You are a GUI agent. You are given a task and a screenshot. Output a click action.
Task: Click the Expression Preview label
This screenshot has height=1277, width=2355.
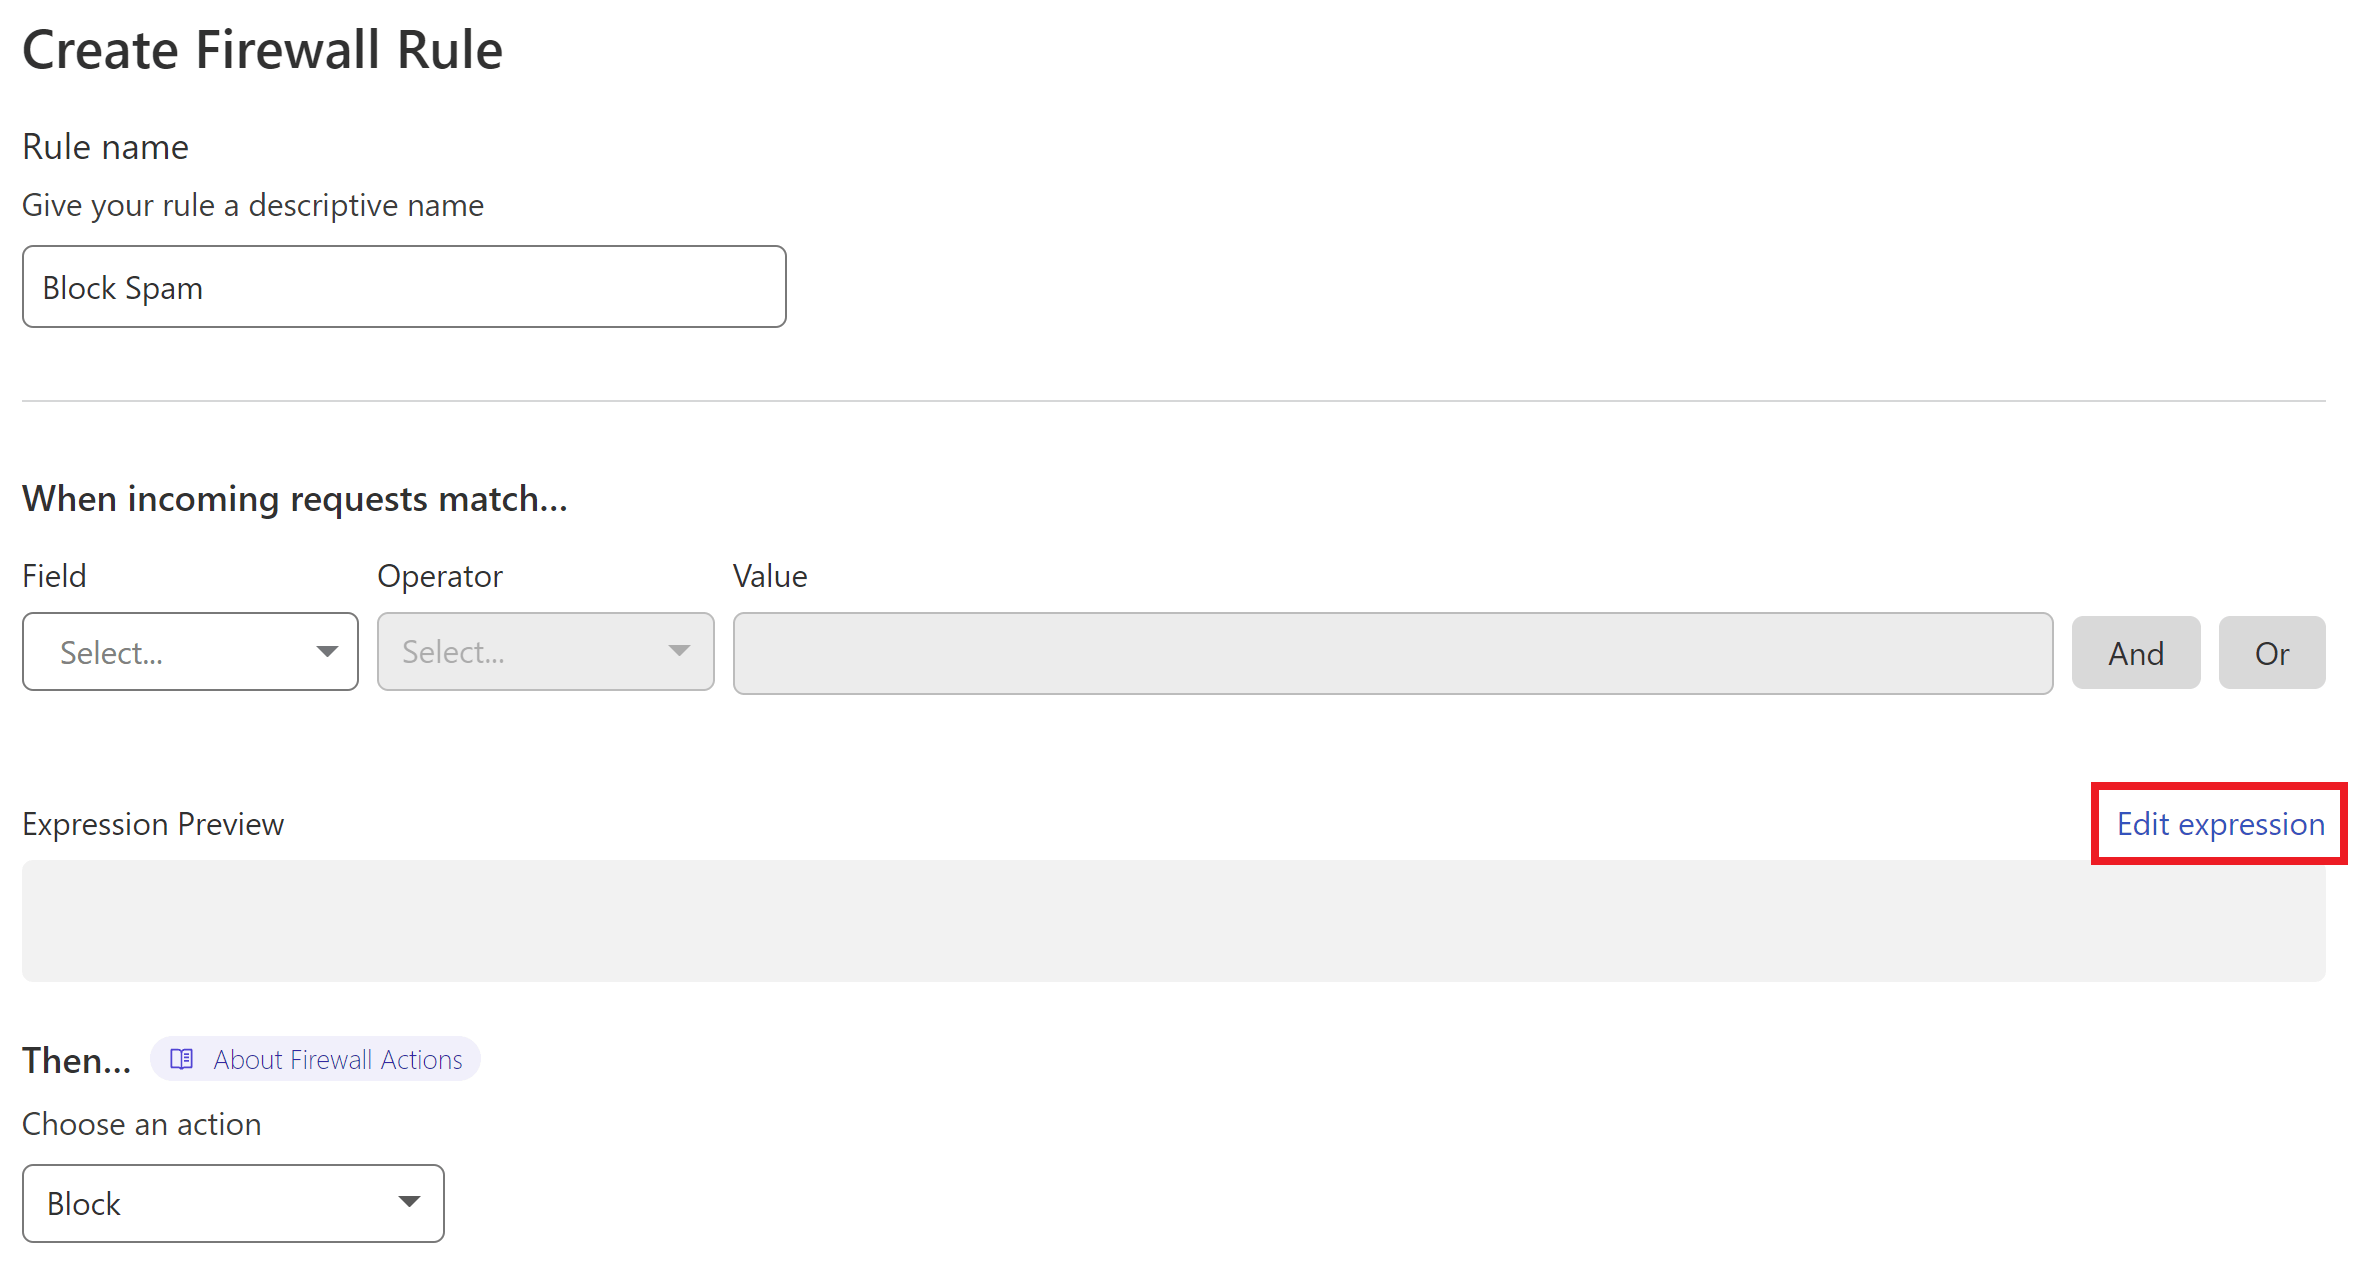tap(153, 824)
